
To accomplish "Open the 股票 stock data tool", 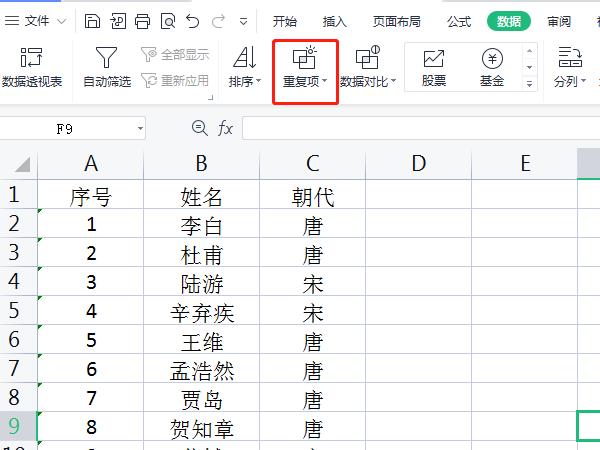I will 434,68.
